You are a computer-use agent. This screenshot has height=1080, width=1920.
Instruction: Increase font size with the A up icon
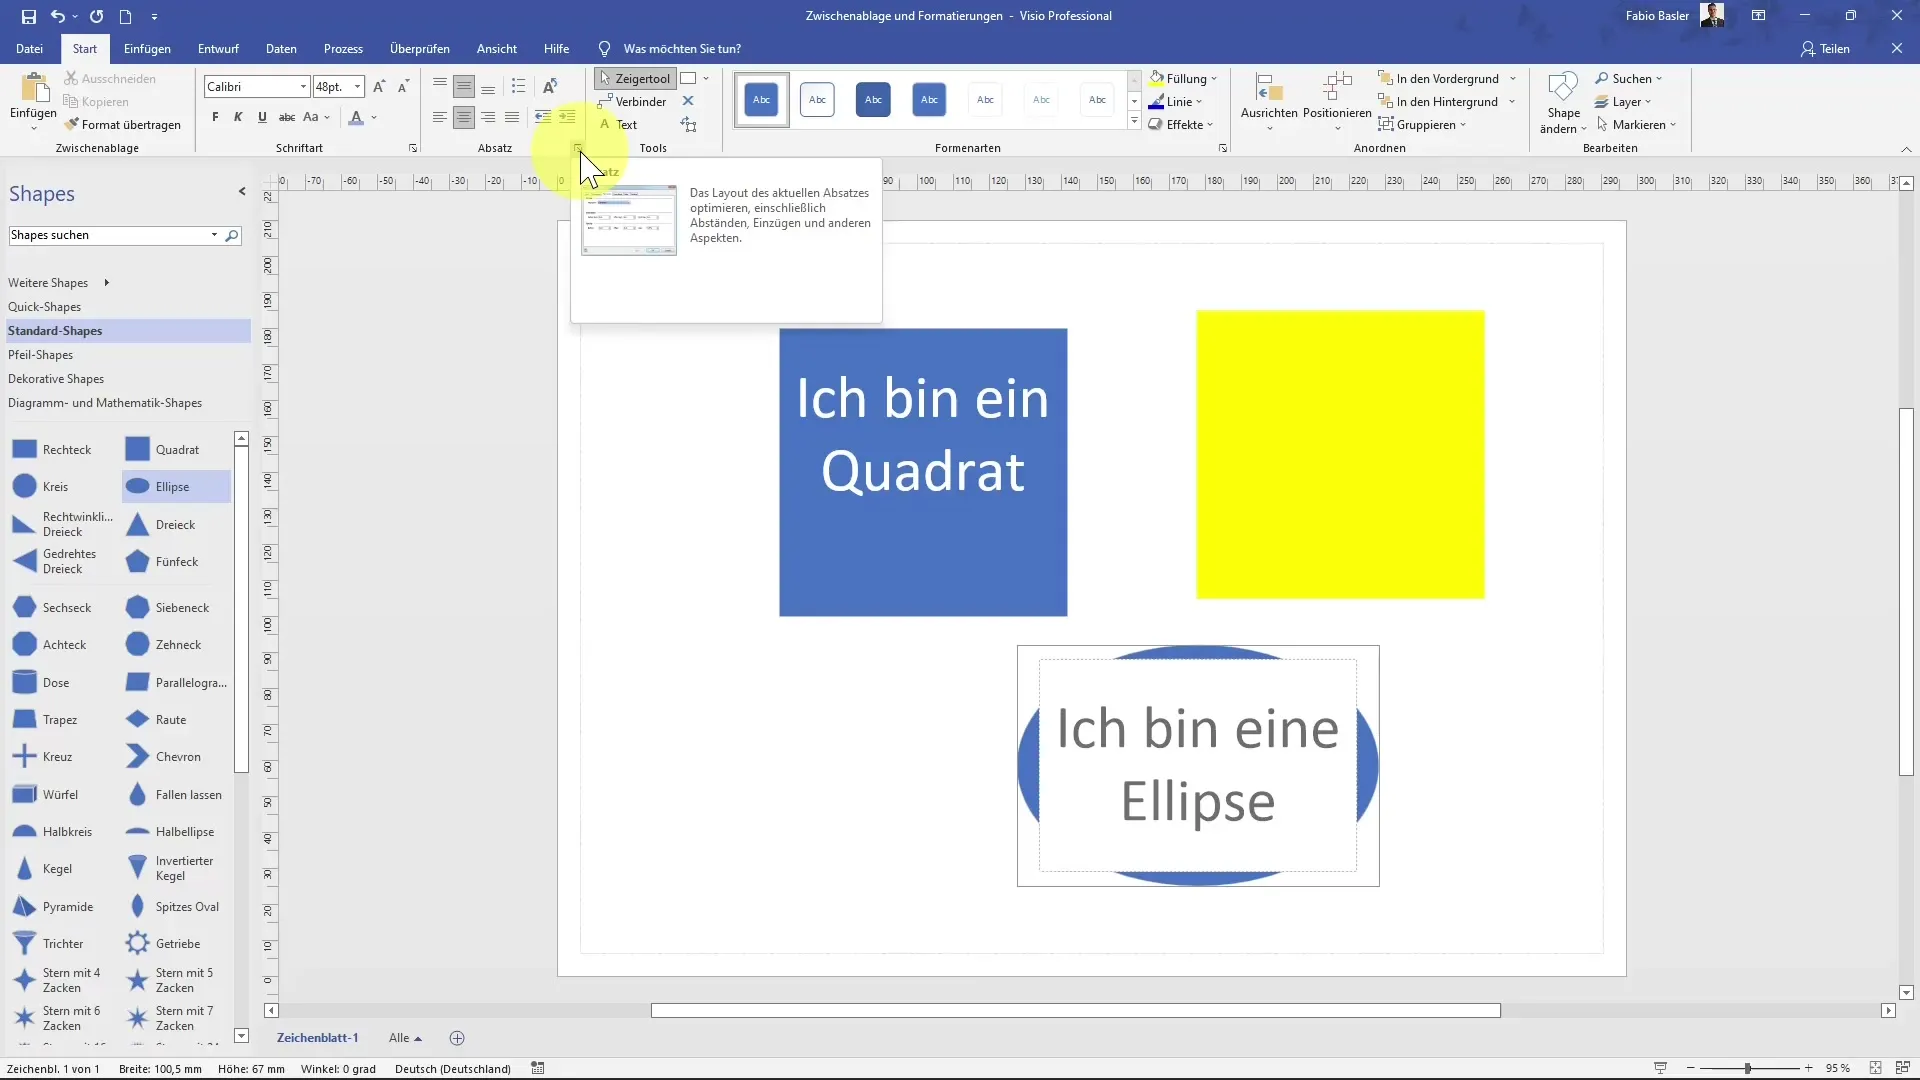tap(379, 87)
